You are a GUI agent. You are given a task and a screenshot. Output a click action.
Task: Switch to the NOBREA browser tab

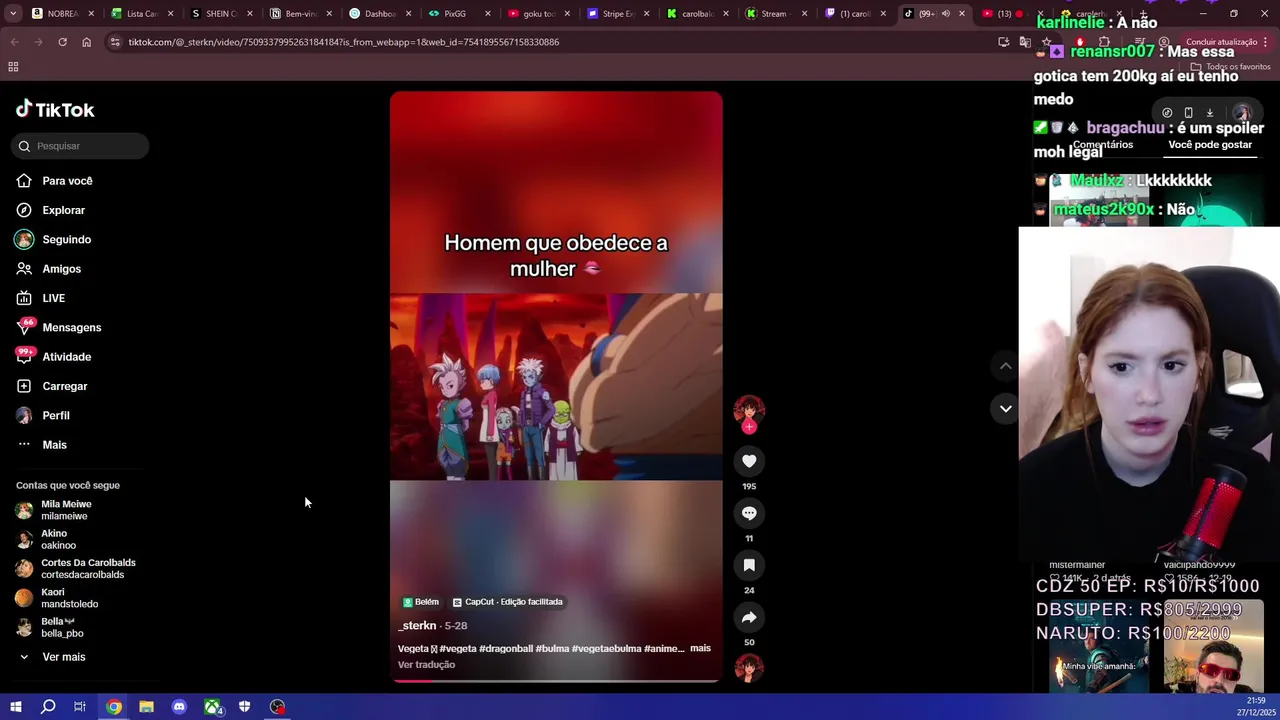[63, 14]
